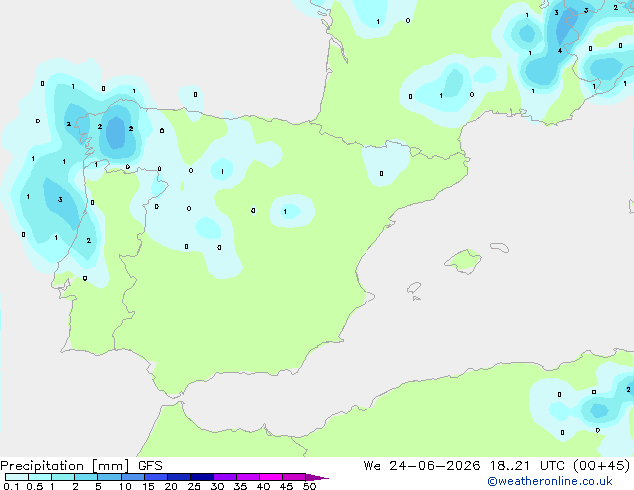Click the 40–45 mm magenta legend swatch
Viewport: 634px width, 490px height.
(271, 477)
